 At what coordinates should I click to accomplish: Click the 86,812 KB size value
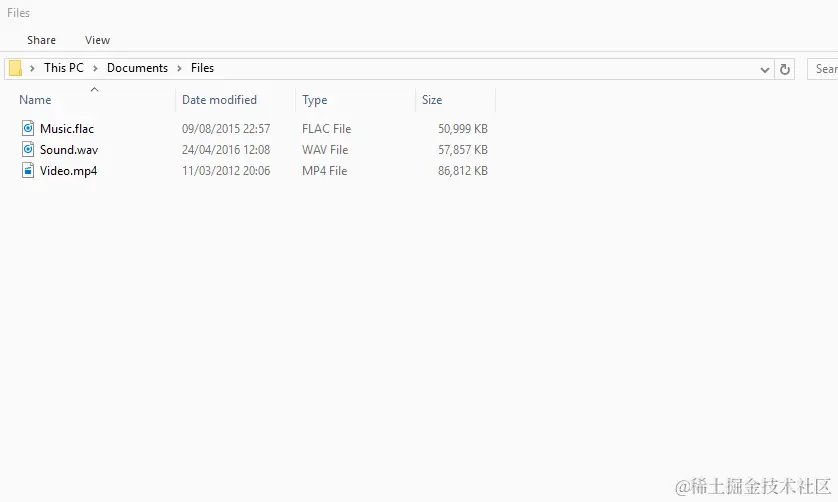[463, 171]
